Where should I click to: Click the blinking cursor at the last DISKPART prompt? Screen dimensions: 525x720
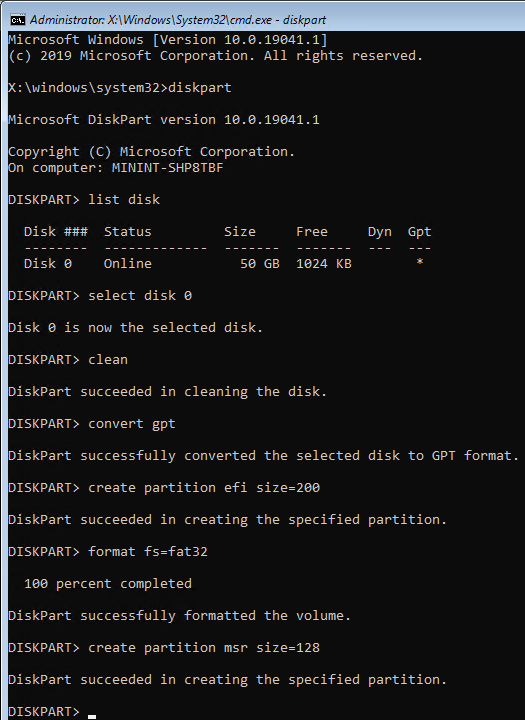coord(92,716)
